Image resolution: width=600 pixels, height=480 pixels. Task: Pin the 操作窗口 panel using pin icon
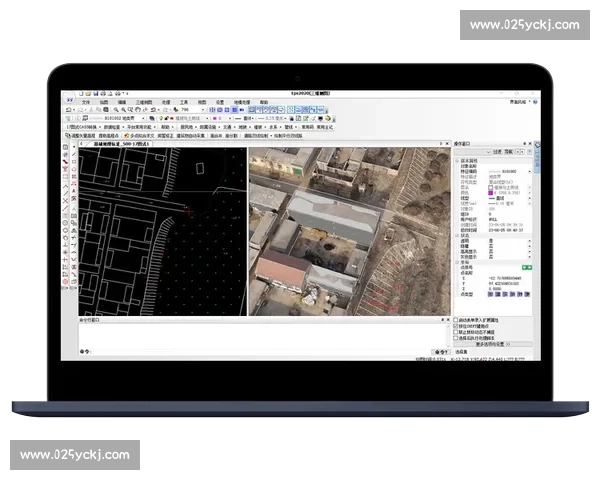pyautogui.click(x=522, y=144)
